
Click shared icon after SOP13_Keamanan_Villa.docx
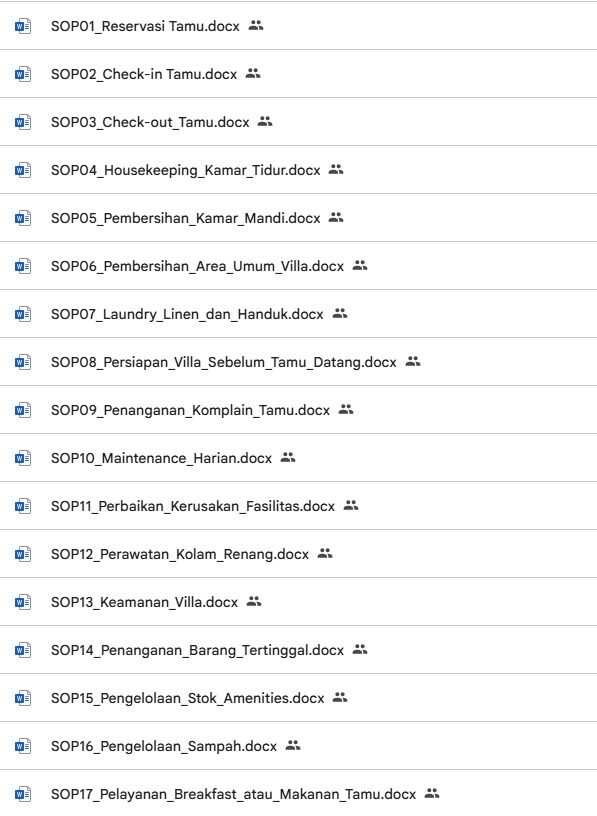coord(254,601)
